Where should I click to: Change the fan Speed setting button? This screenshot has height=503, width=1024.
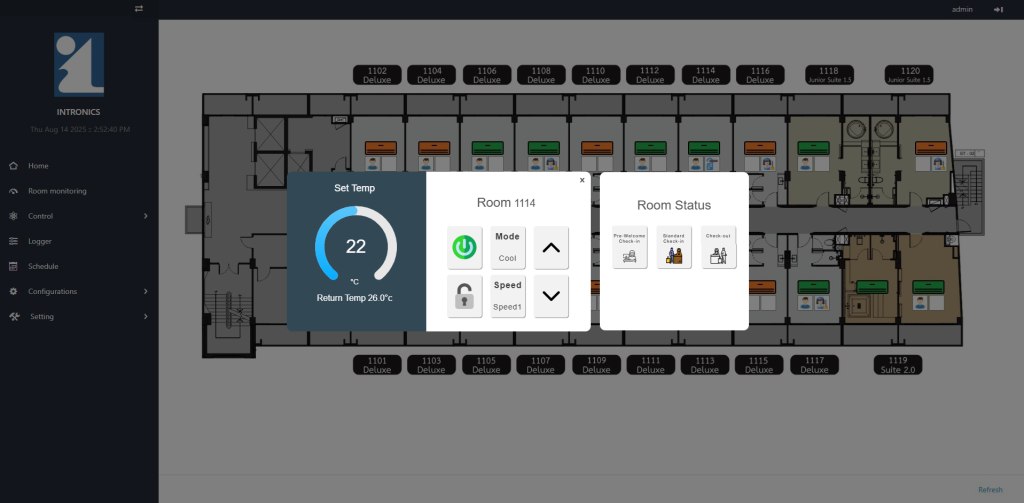[508, 297]
